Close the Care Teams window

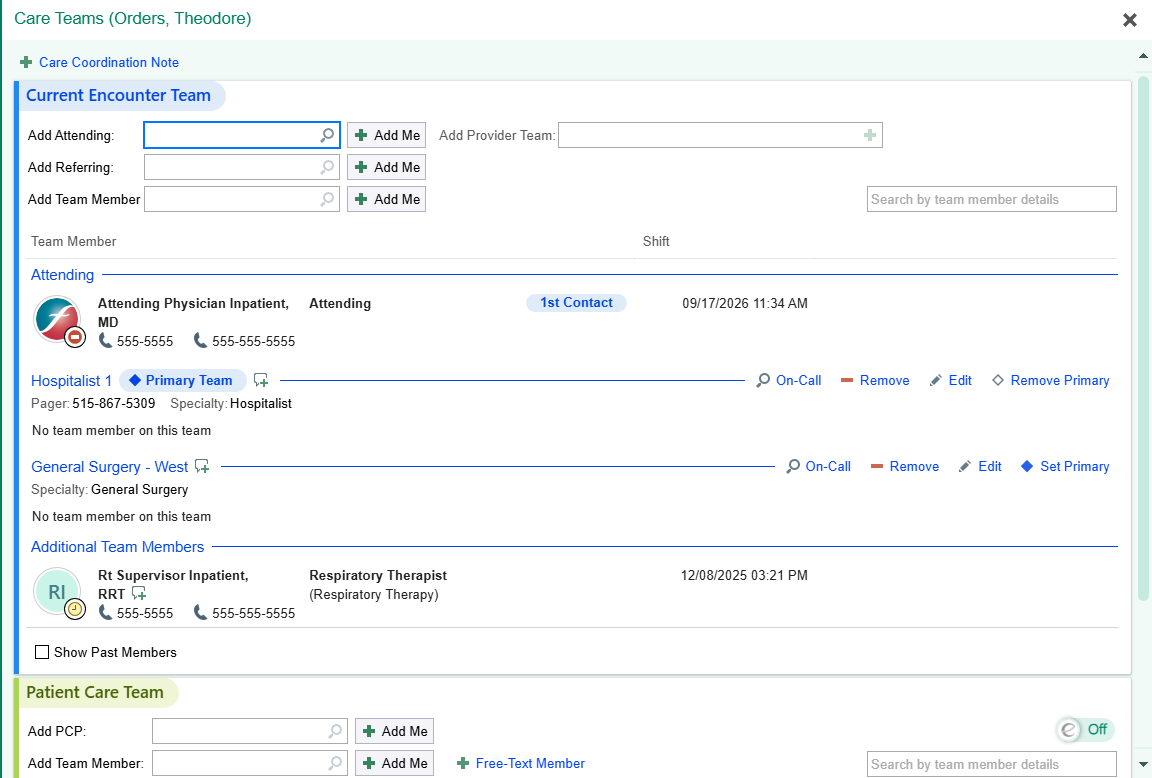(1130, 20)
